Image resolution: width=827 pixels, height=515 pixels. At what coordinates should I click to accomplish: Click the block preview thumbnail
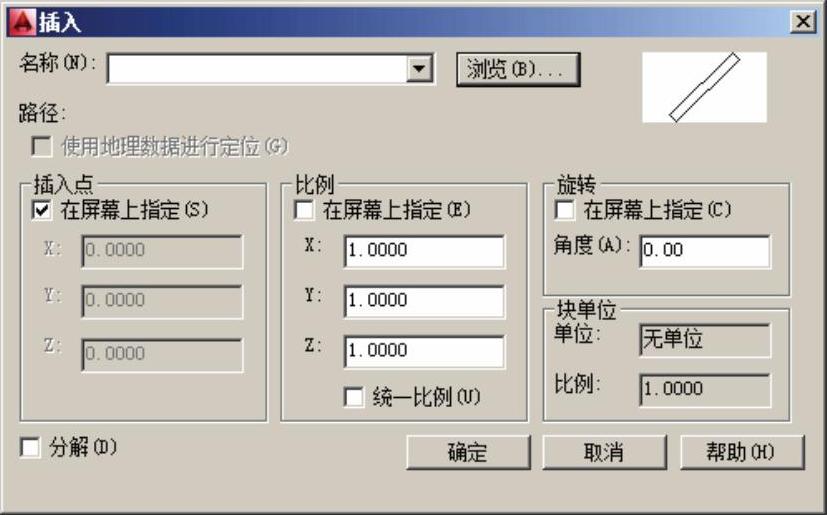pyautogui.click(x=704, y=87)
